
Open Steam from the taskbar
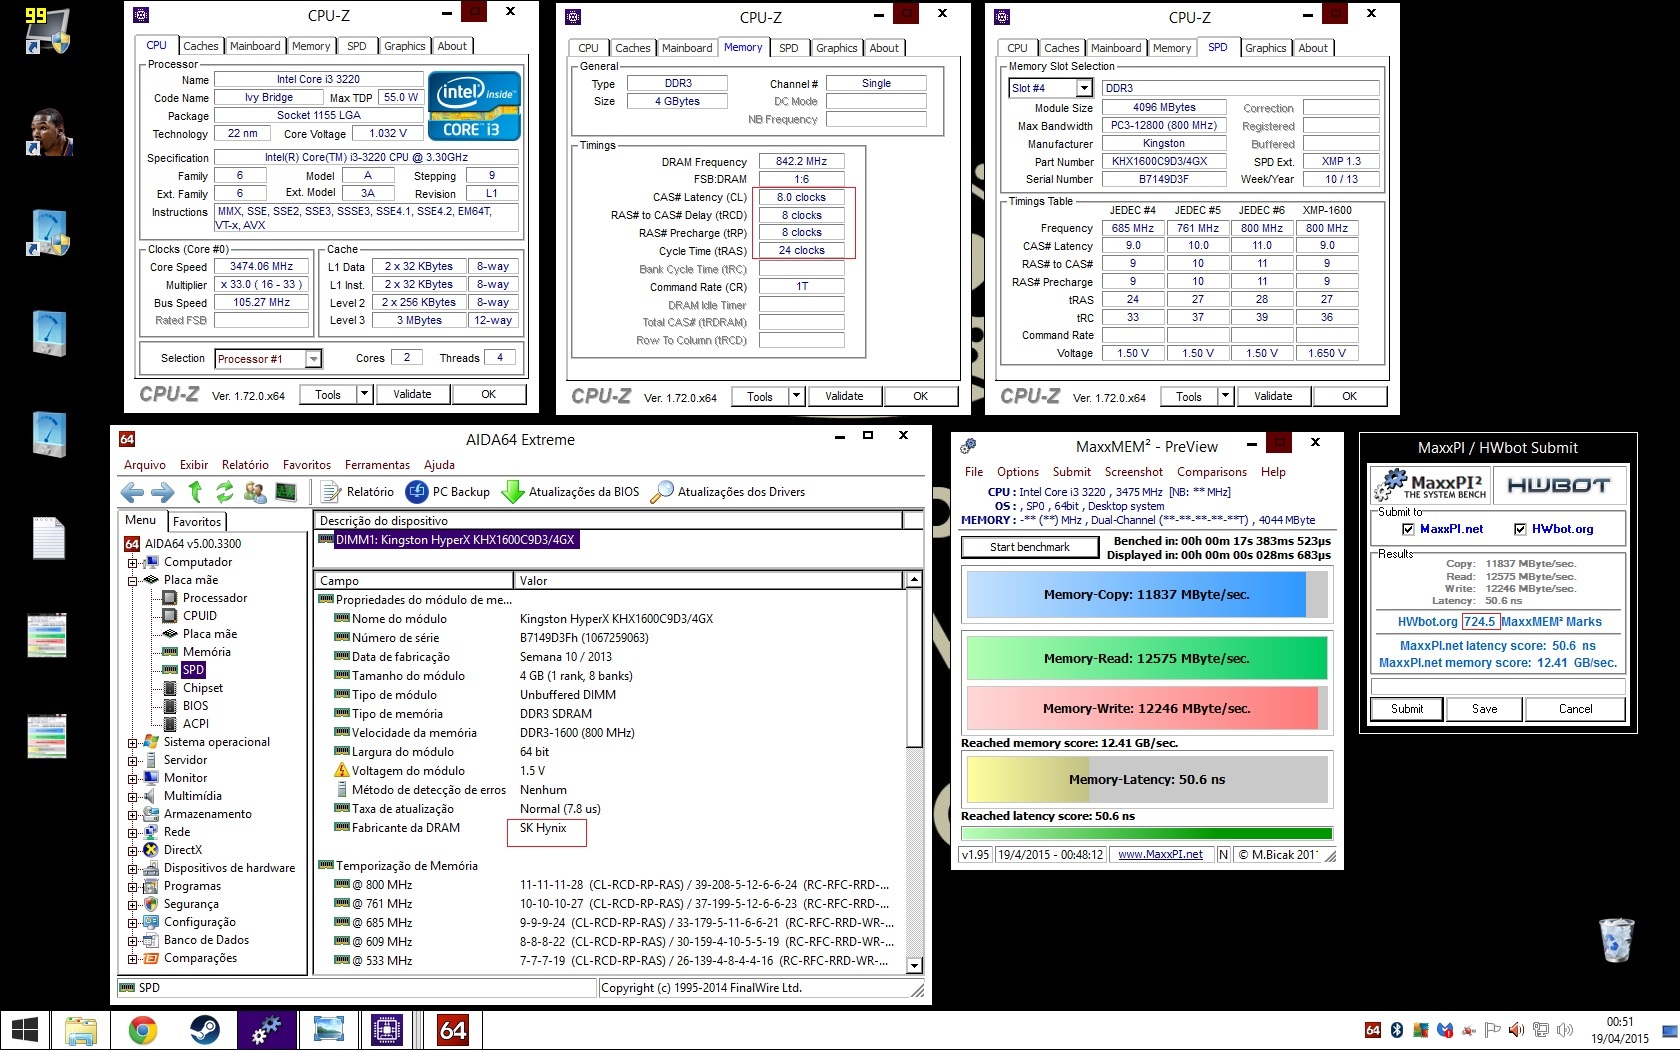[205, 1030]
